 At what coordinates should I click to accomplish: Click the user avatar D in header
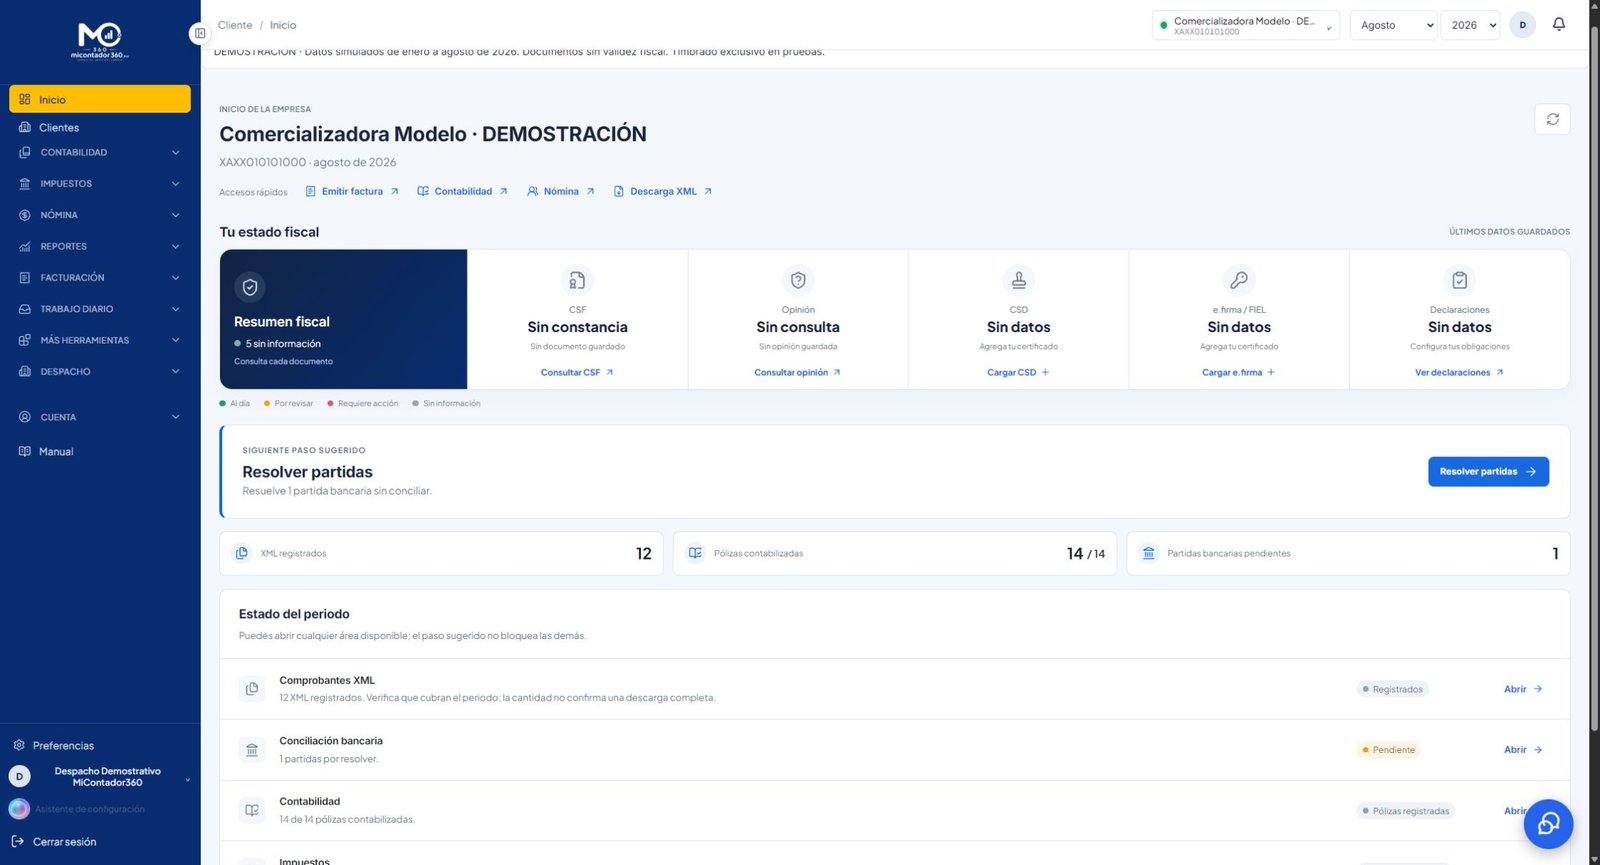coord(1522,25)
